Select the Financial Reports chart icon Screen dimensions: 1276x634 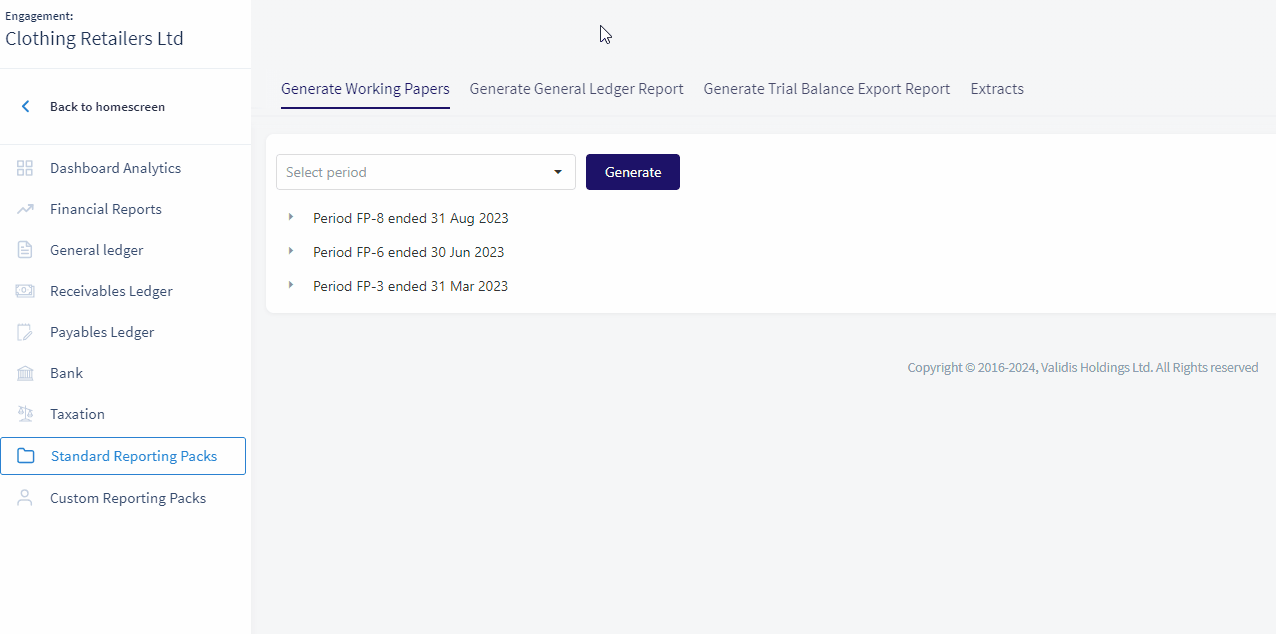click(24, 208)
